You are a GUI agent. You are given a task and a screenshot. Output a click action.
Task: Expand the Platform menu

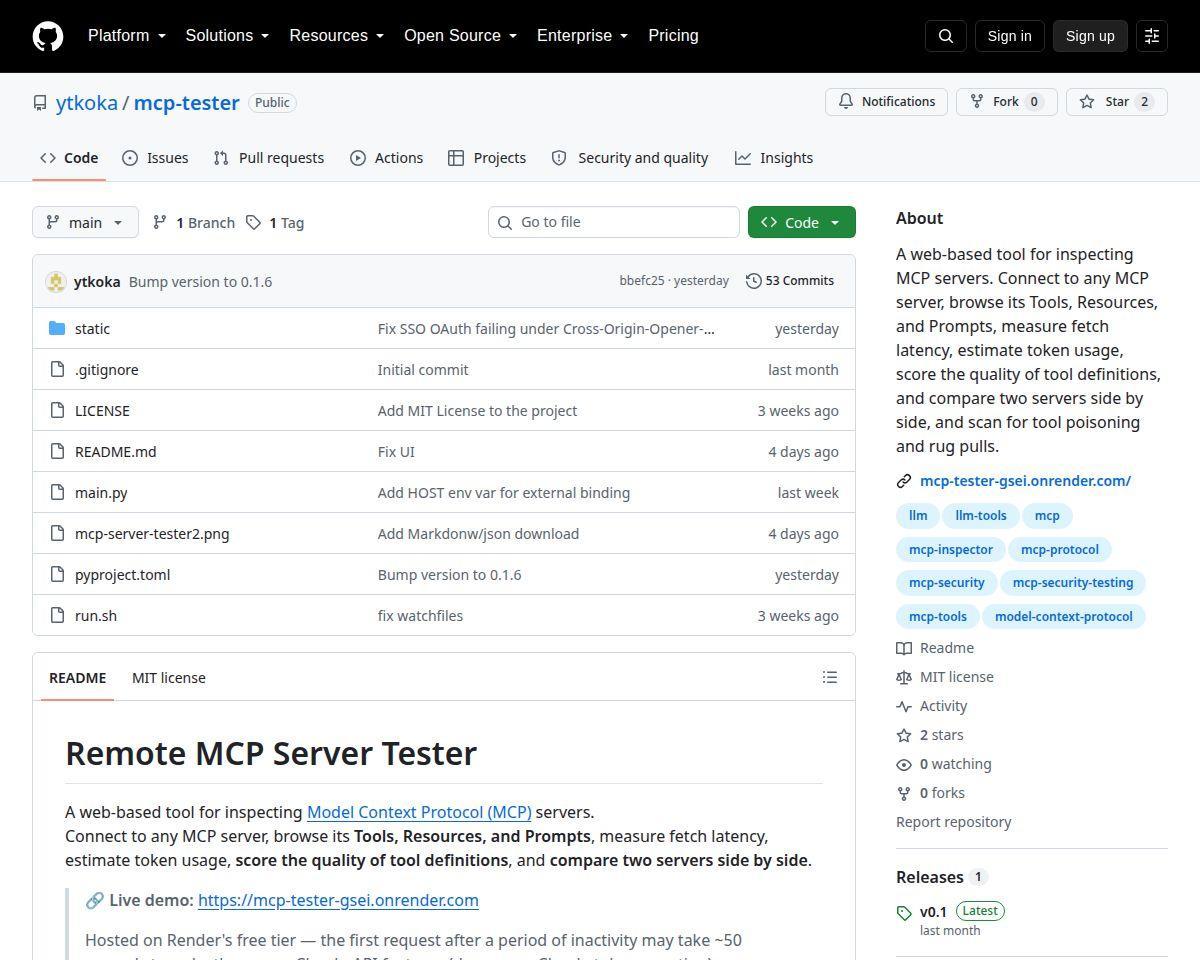coord(127,36)
